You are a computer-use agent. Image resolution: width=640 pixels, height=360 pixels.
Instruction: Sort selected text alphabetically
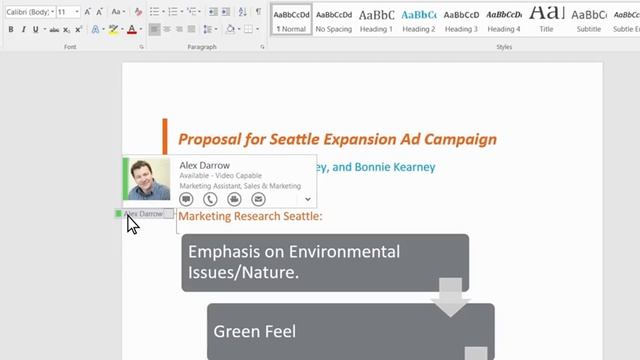[242, 12]
